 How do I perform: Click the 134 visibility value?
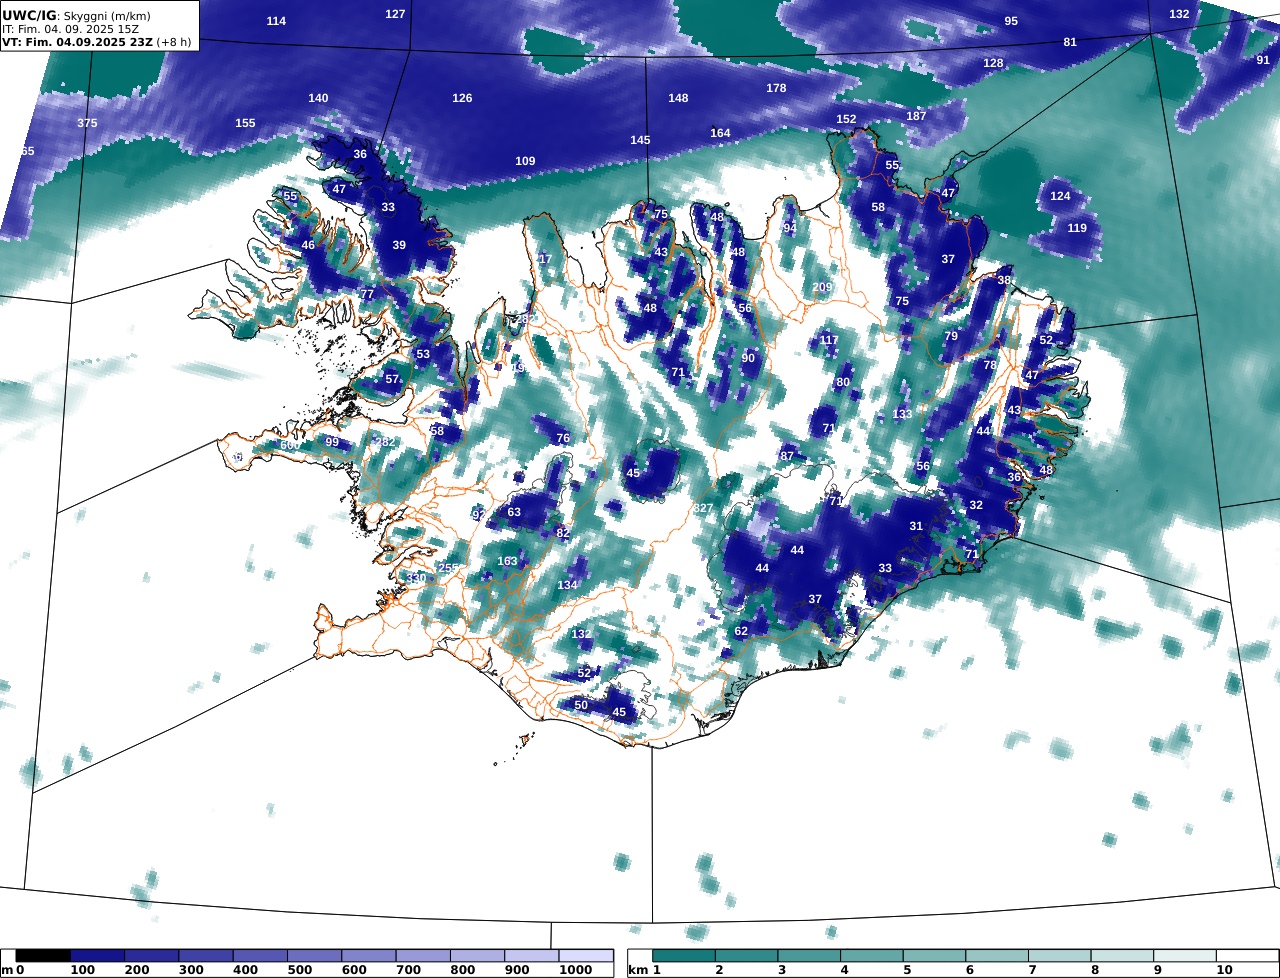(568, 585)
